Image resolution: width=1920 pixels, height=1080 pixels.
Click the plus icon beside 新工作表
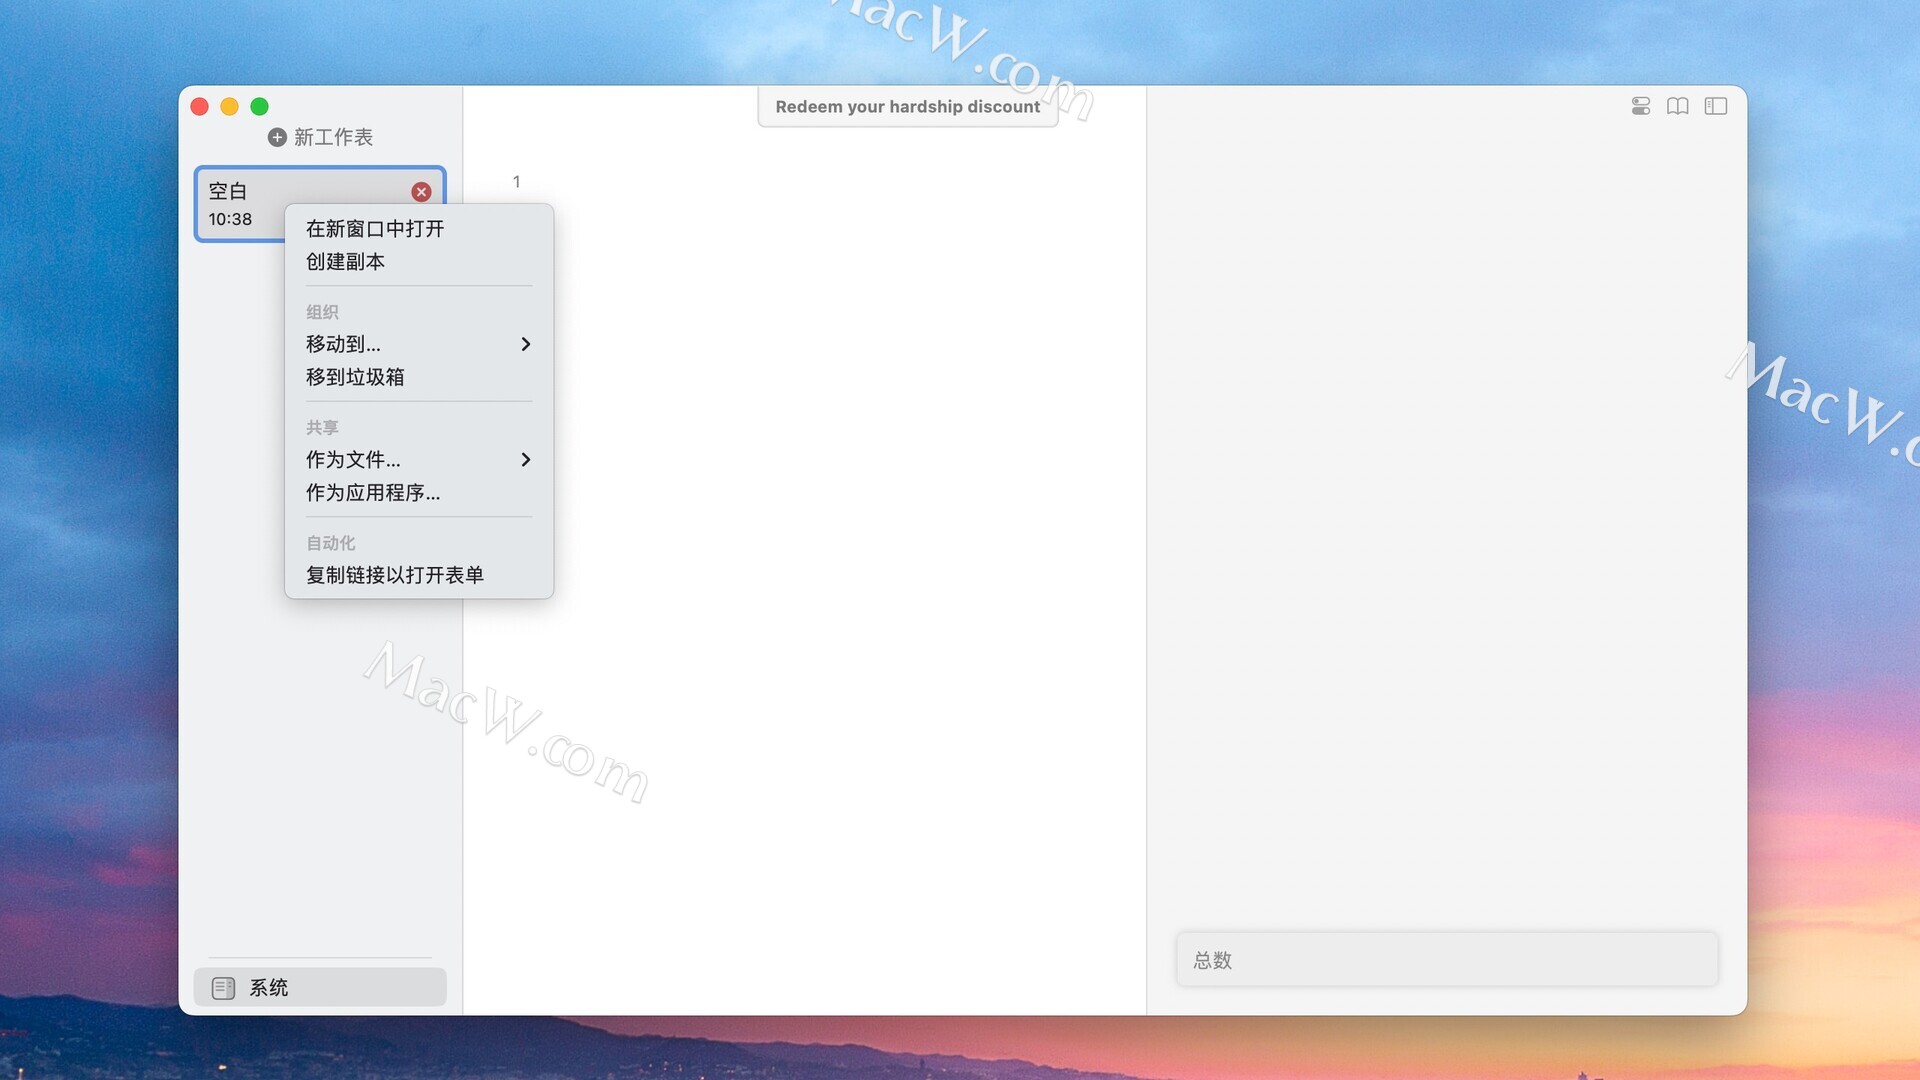tap(277, 137)
